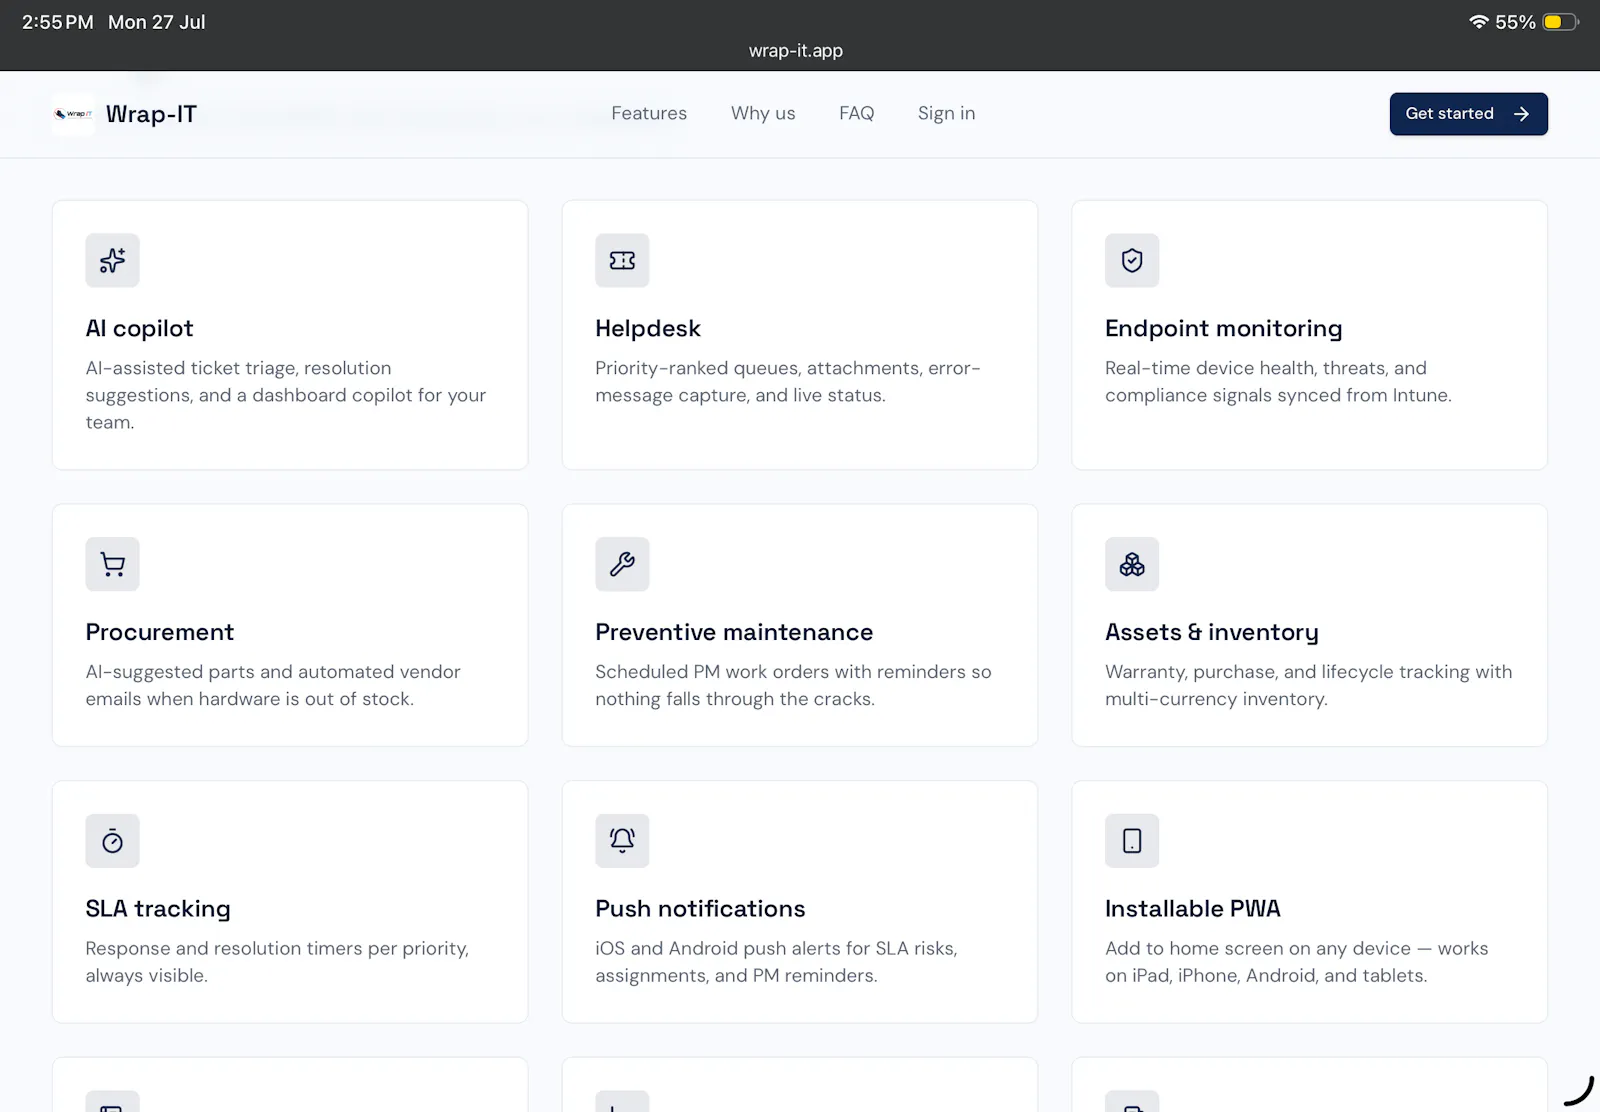
Task: Click the Get started button
Action: tap(1468, 114)
